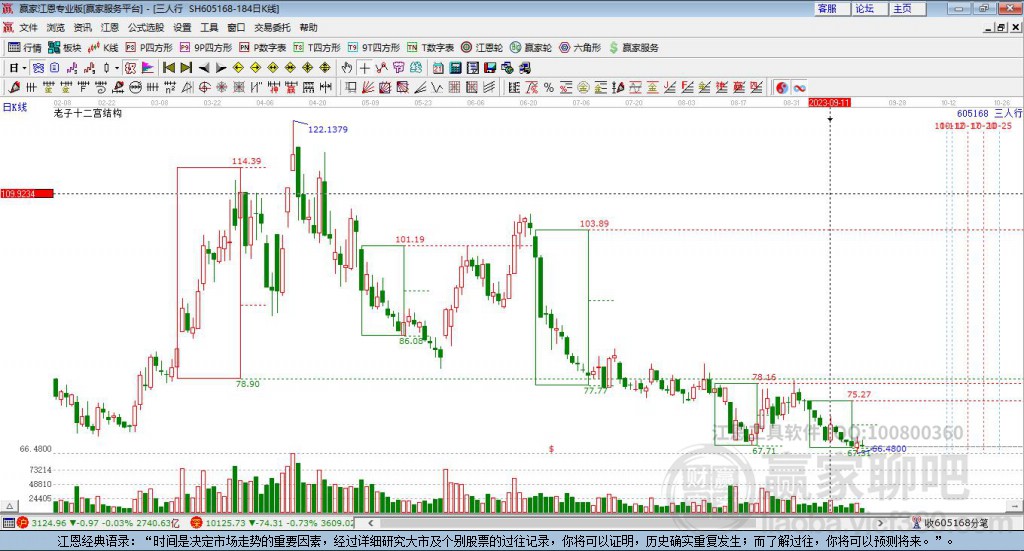Switch to the K线 chart view

[x=103, y=48]
